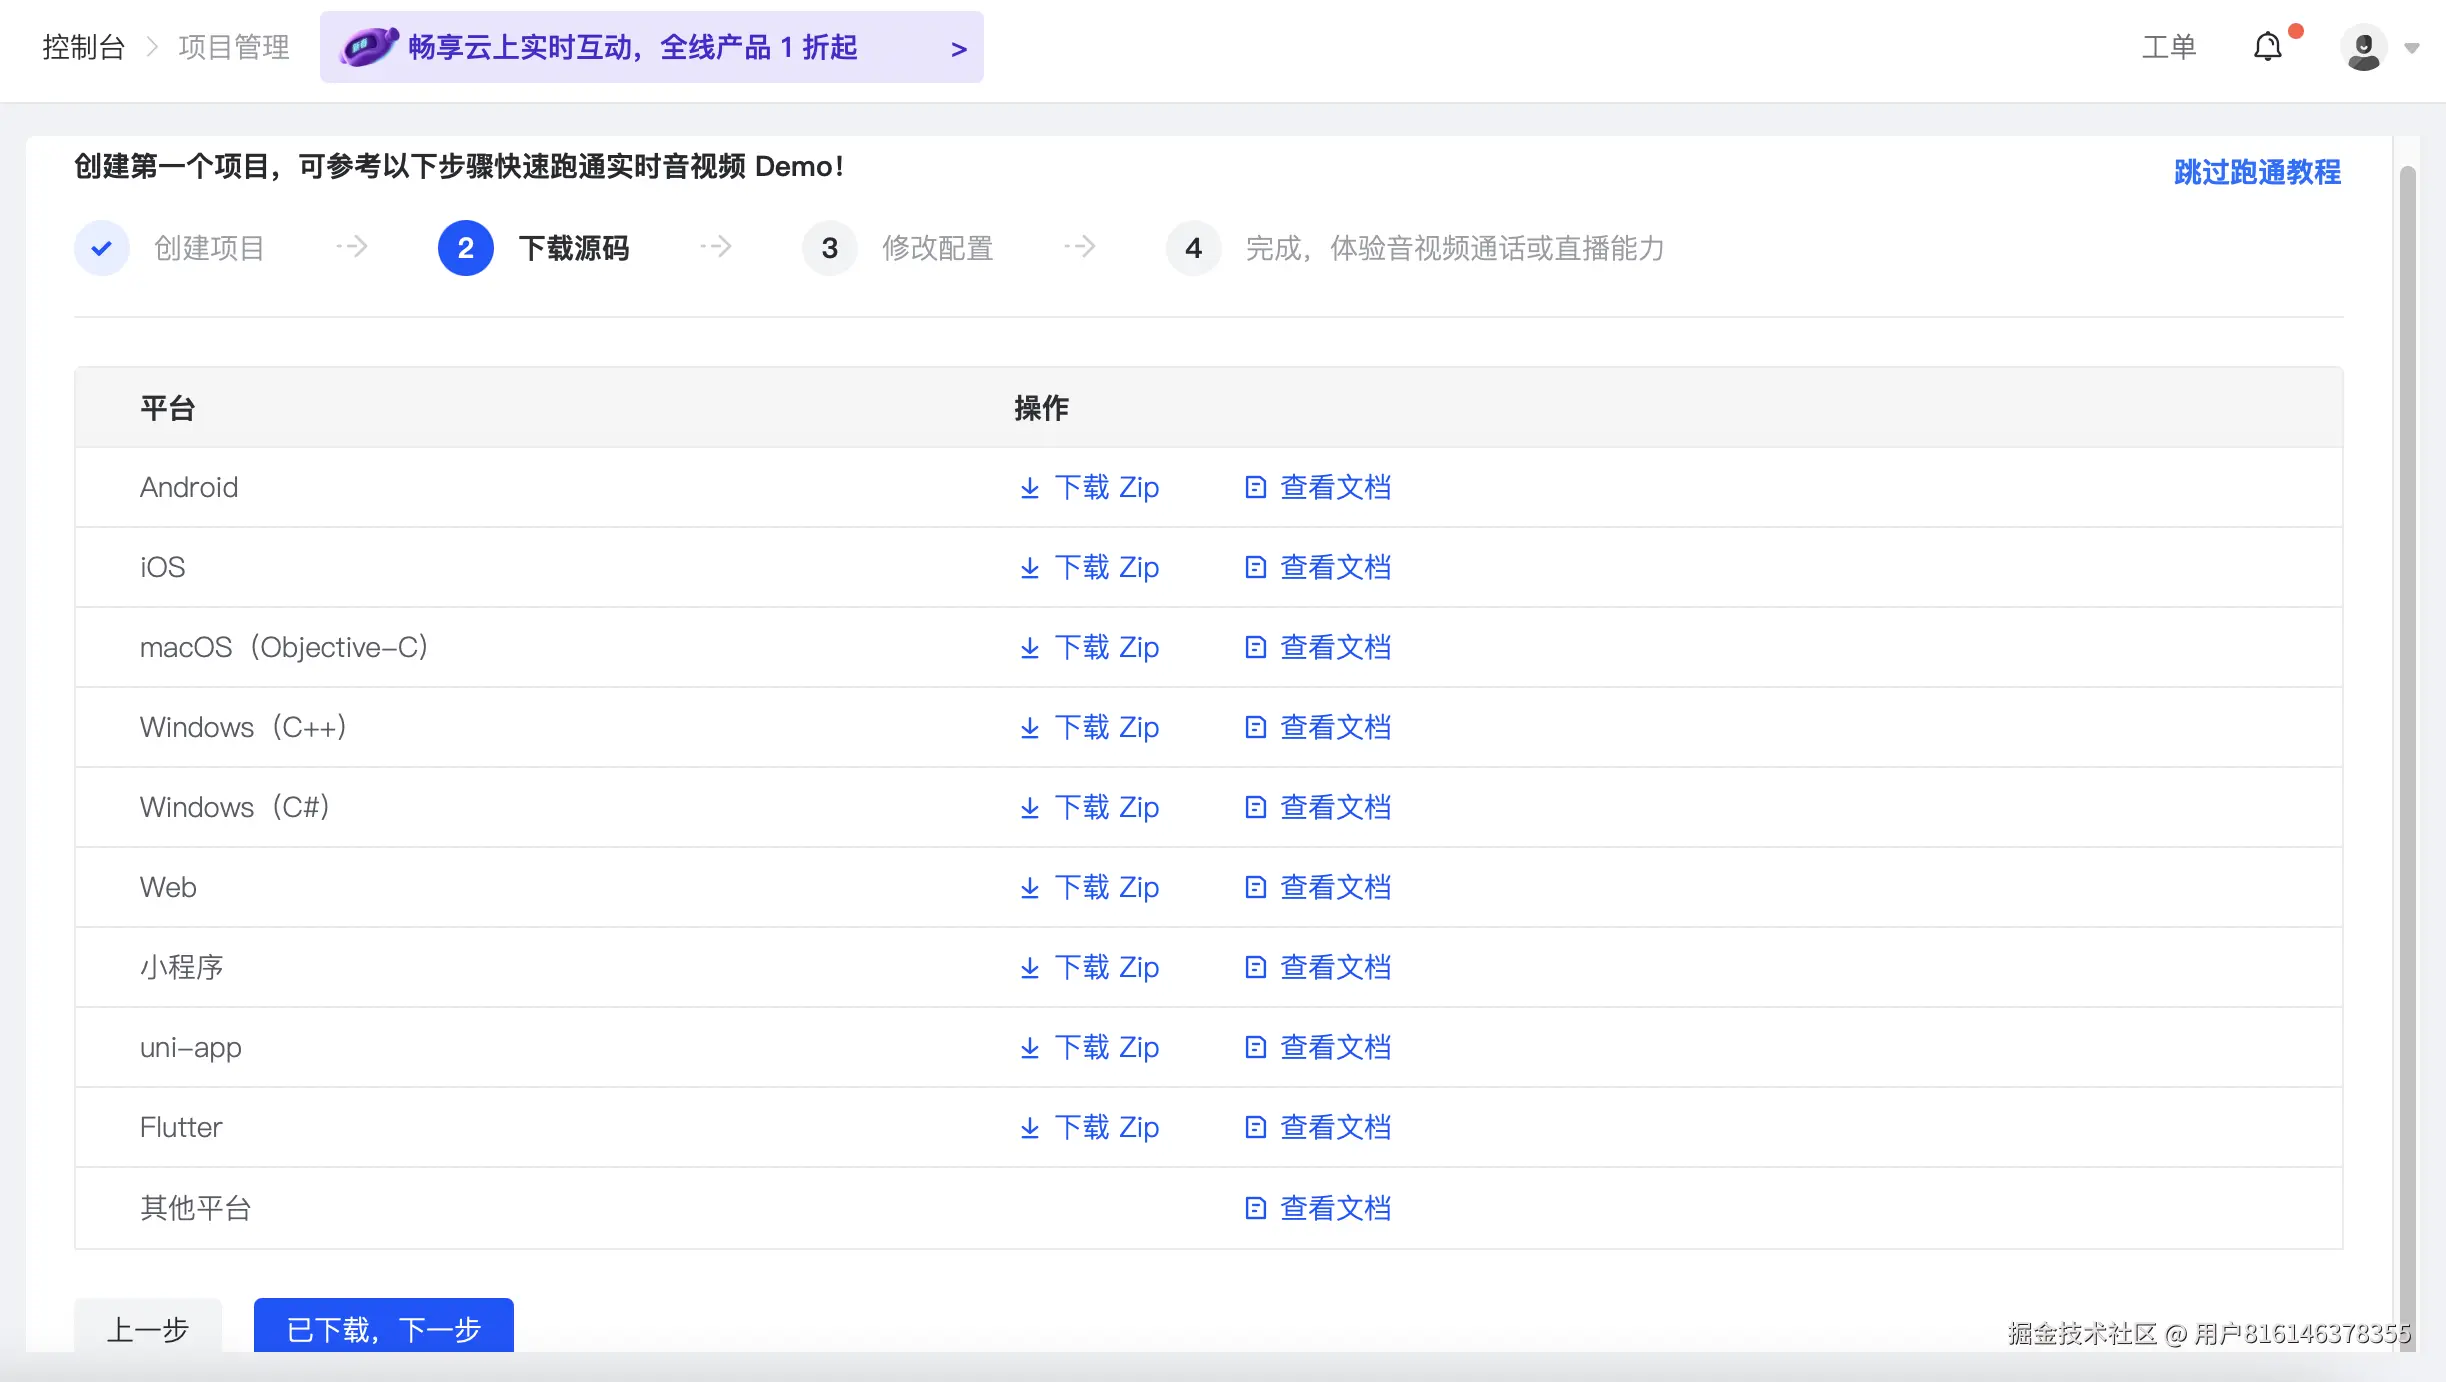Image resolution: width=2446 pixels, height=1382 pixels.
Task: Click the completed checkmark step 创建项目
Action: click(102, 248)
